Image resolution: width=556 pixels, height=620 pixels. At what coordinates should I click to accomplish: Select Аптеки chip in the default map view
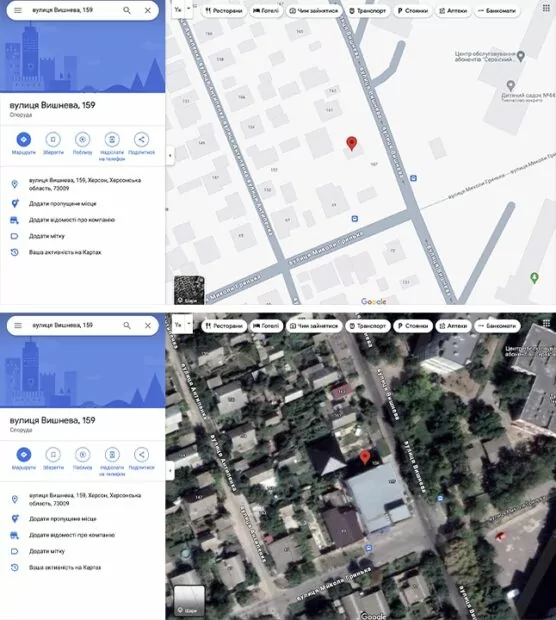453,11
